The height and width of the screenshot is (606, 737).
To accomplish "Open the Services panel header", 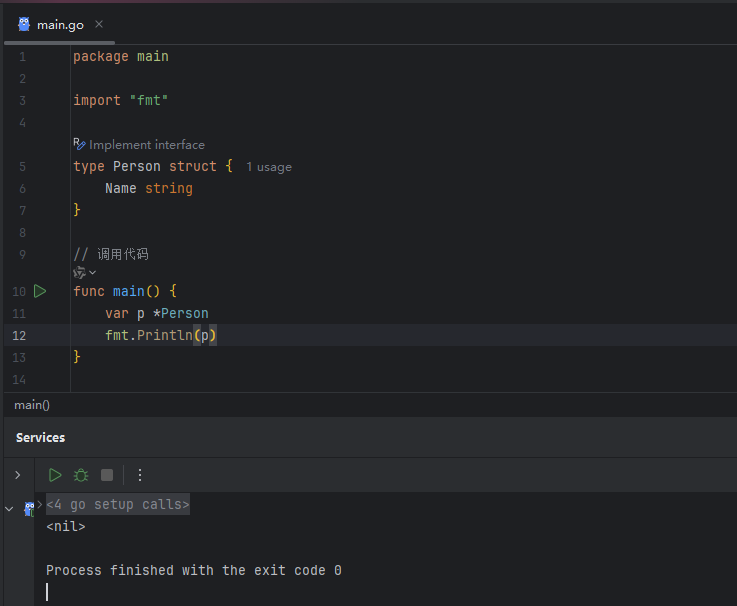I will [40, 438].
